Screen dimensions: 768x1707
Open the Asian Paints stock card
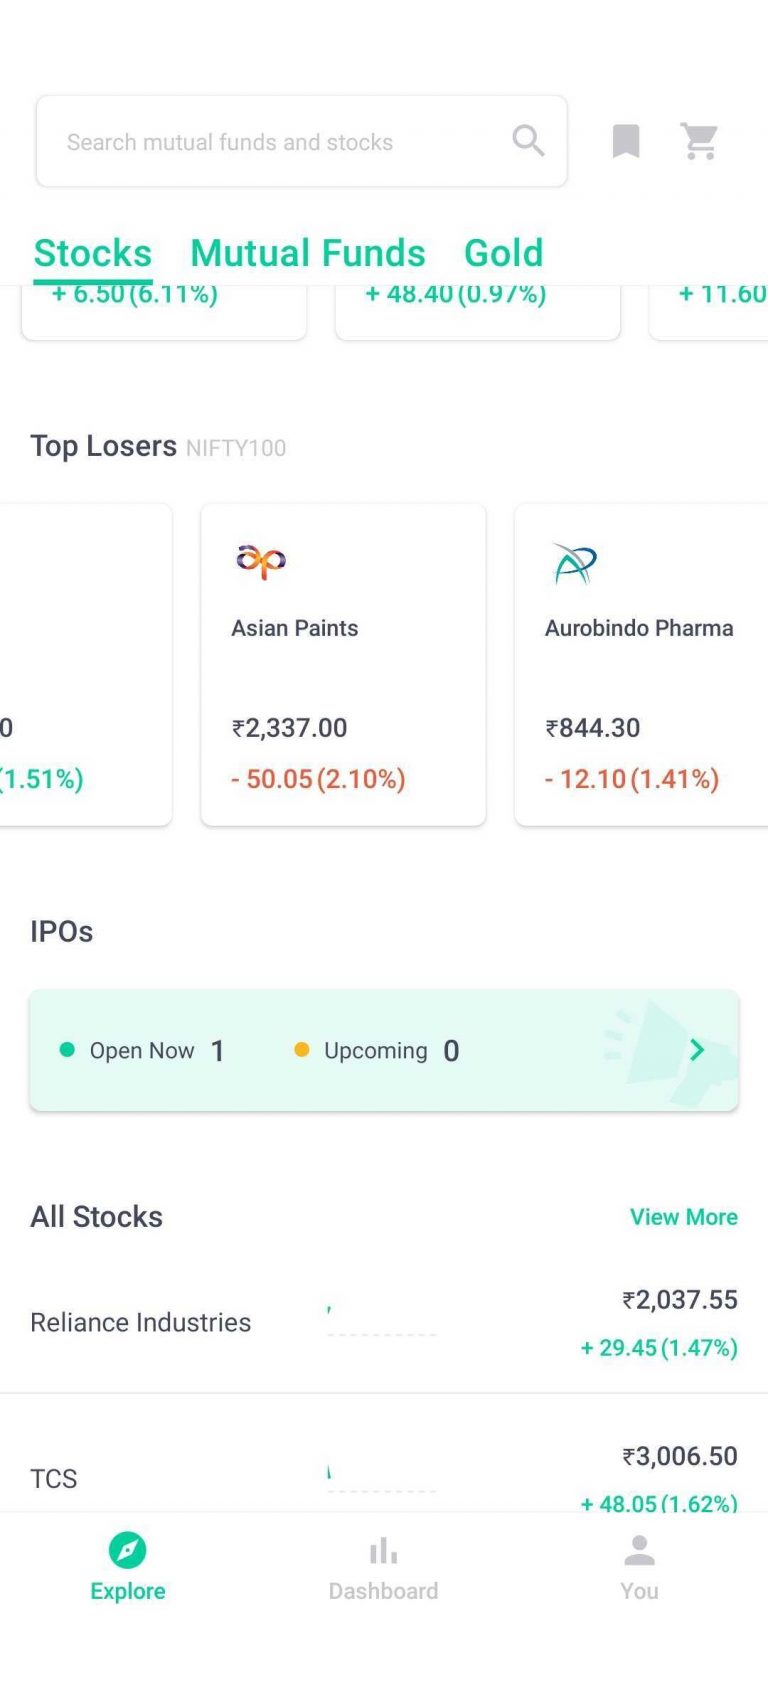click(343, 663)
